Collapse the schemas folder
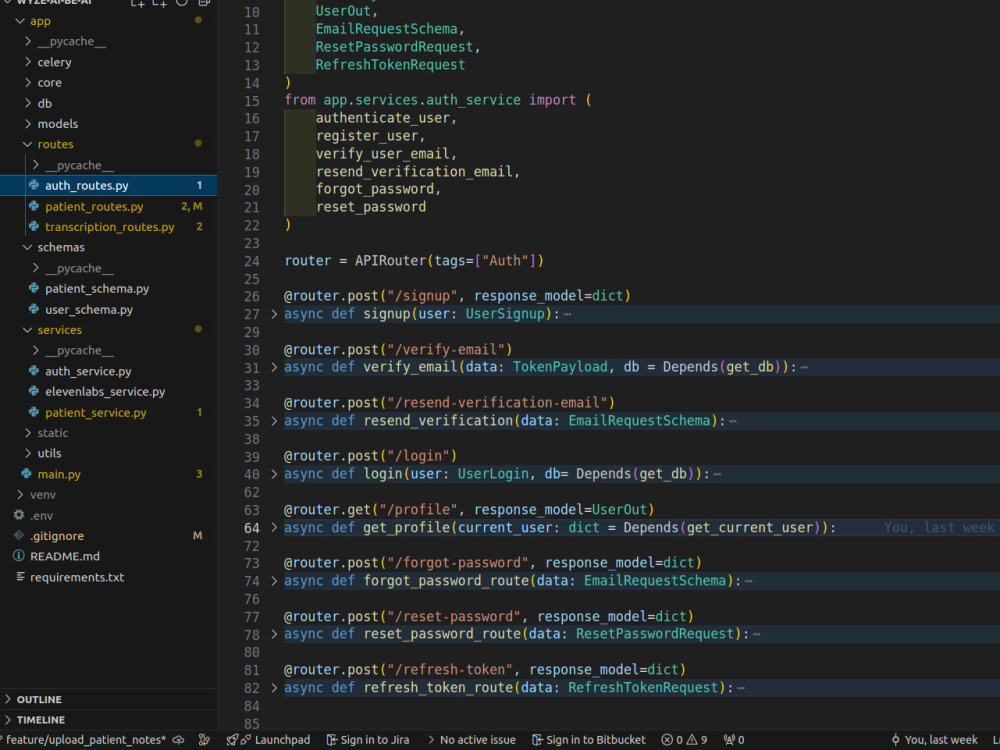1000x750 pixels. (x=28, y=247)
